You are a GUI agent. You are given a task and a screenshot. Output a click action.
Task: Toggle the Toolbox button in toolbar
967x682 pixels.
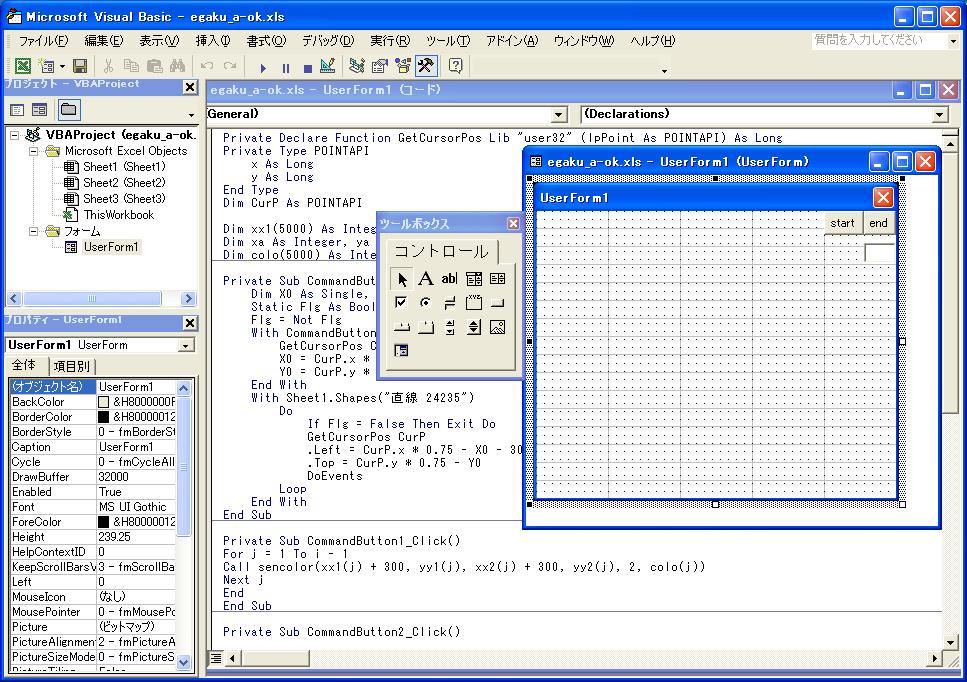pos(426,65)
